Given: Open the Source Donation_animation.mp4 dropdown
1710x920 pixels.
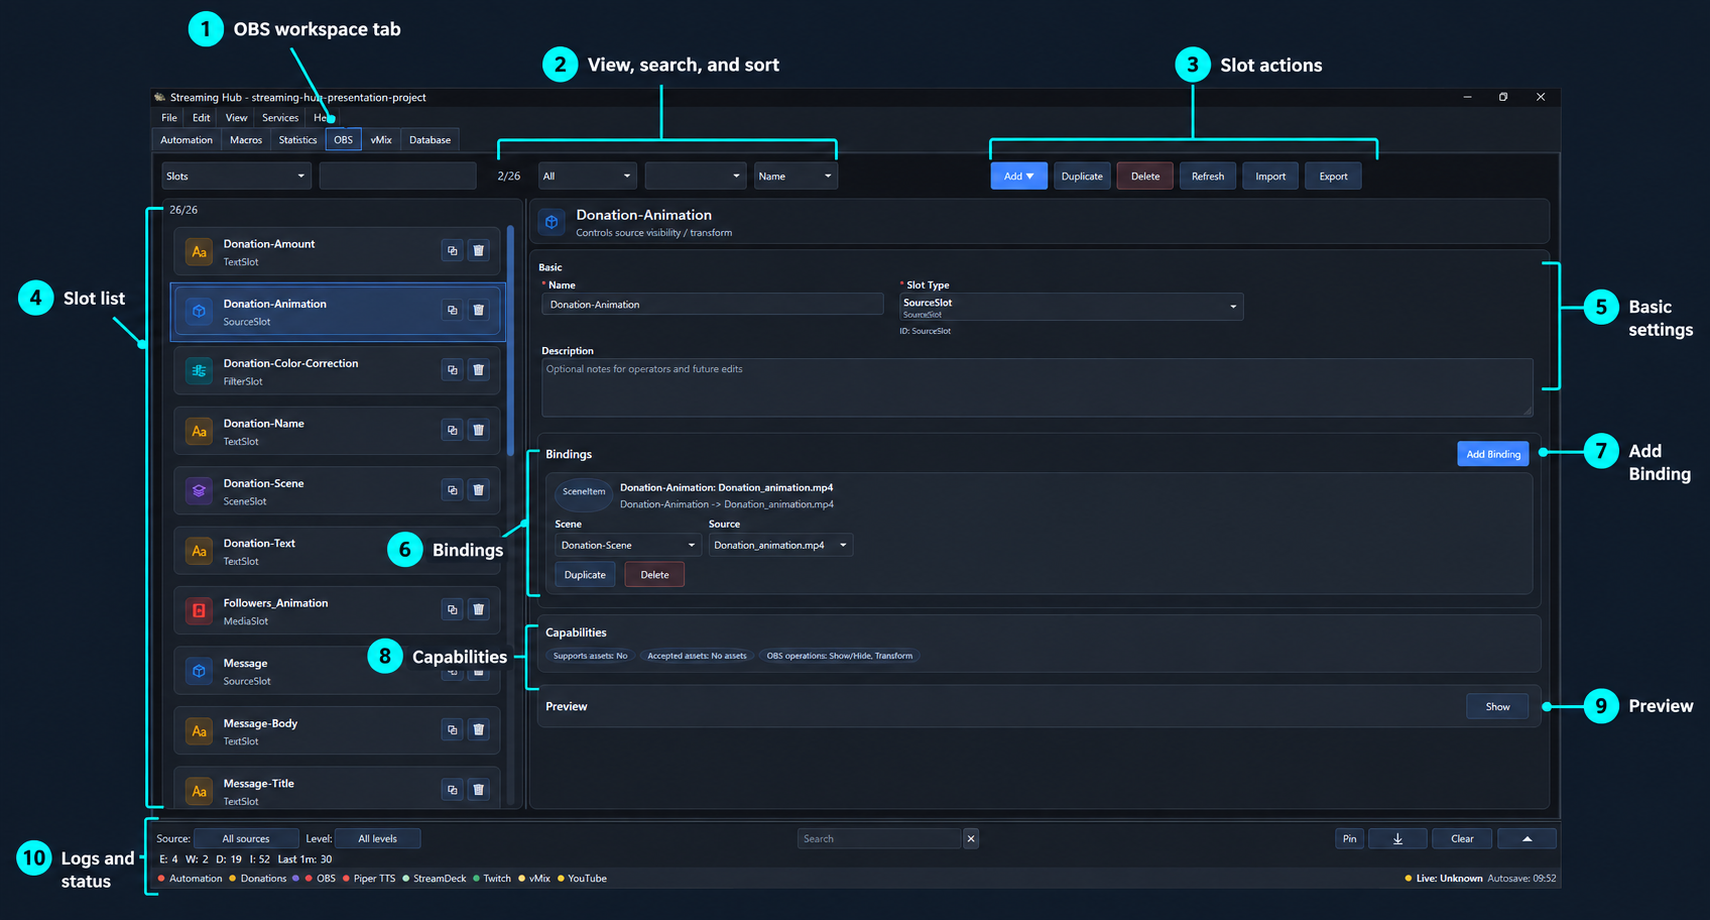Looking at the screenshot, I should (780, 545).
